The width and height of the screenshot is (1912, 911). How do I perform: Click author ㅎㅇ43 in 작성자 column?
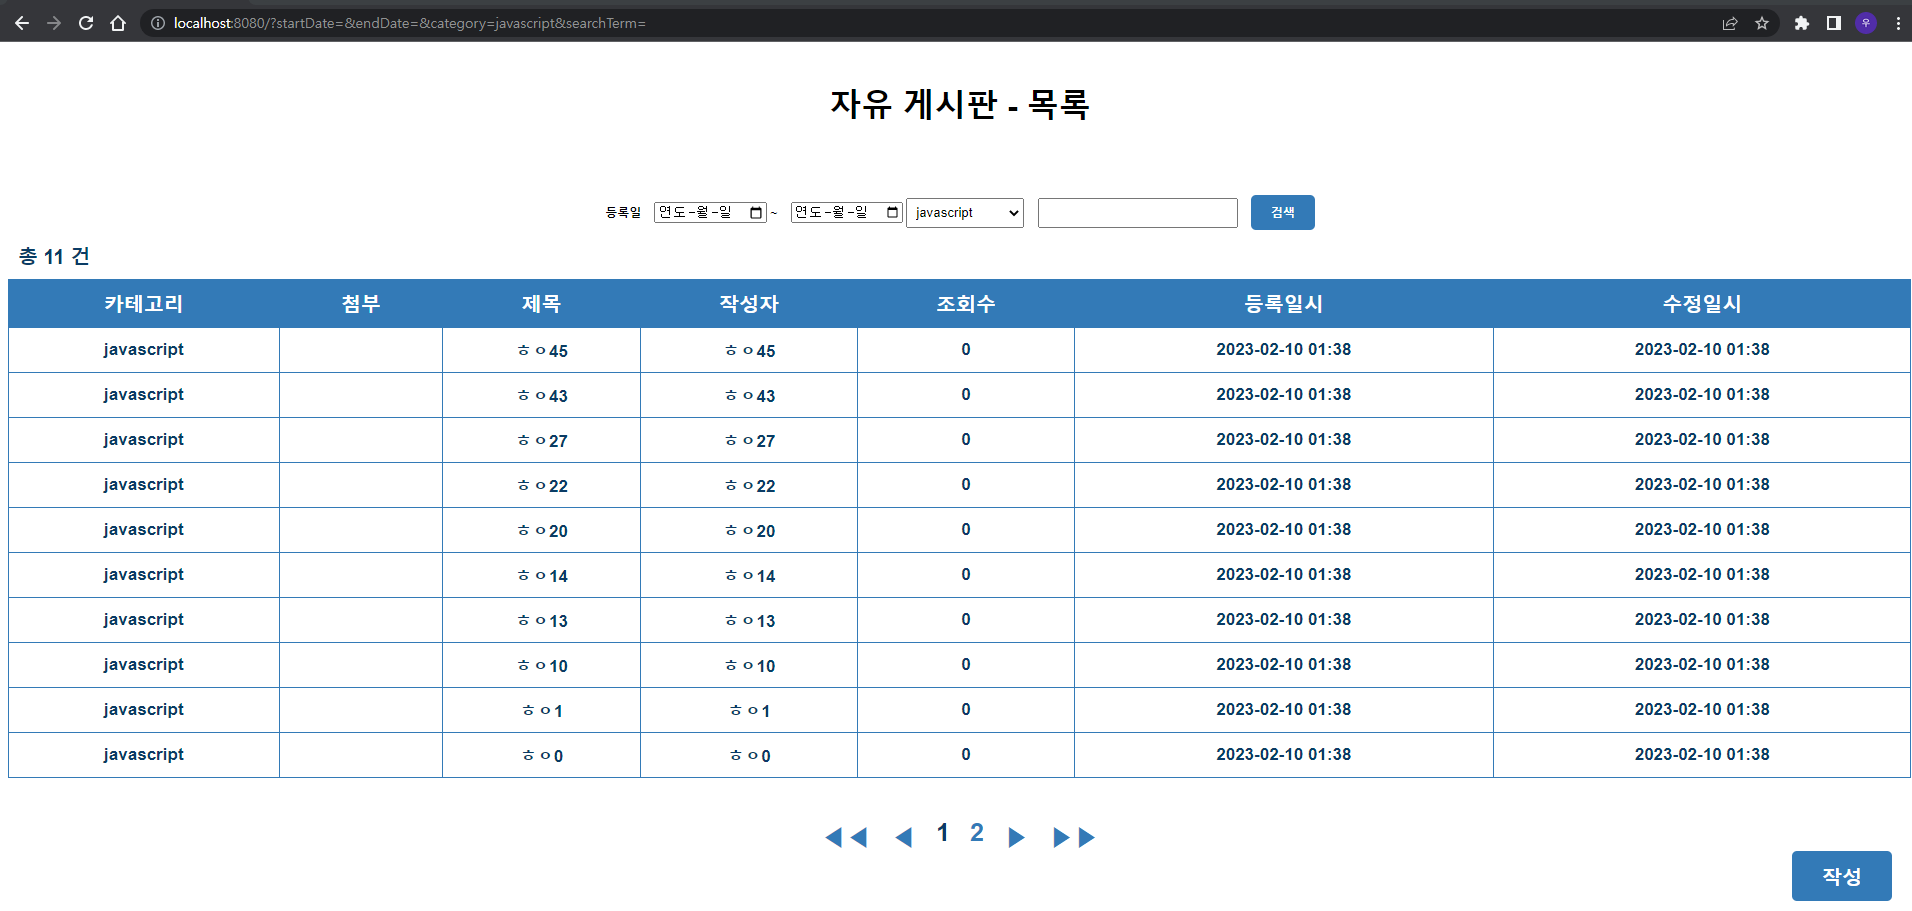[x=750, y=396]
